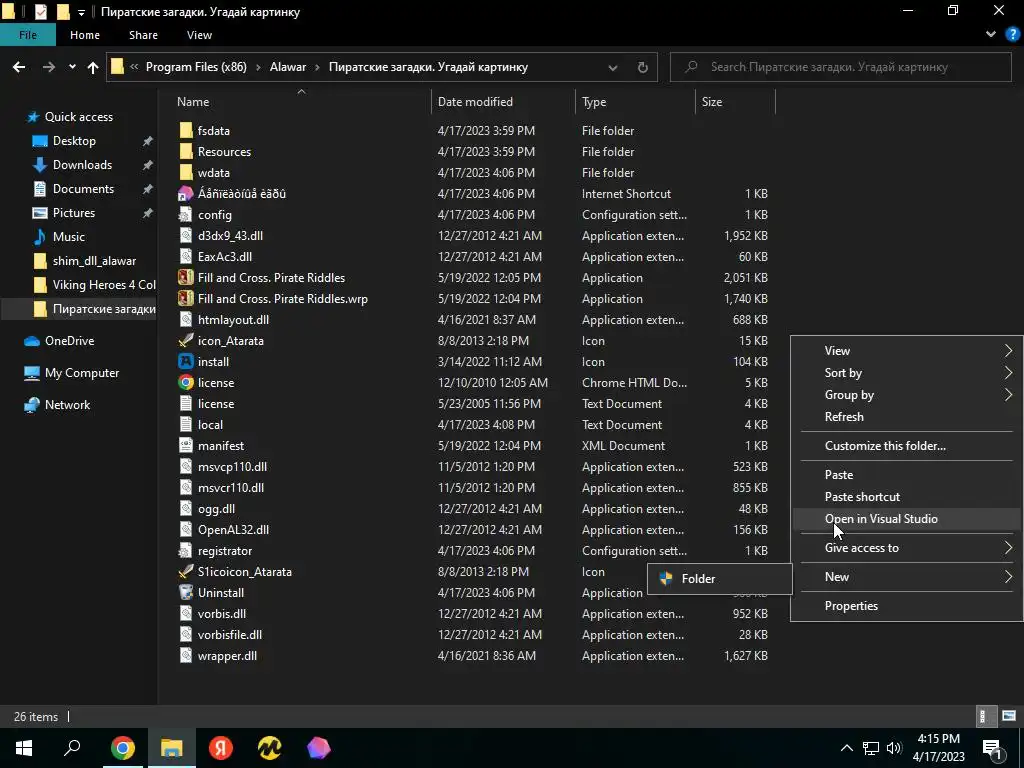Select the d3dx9_43.dll file name

[230, 236]
